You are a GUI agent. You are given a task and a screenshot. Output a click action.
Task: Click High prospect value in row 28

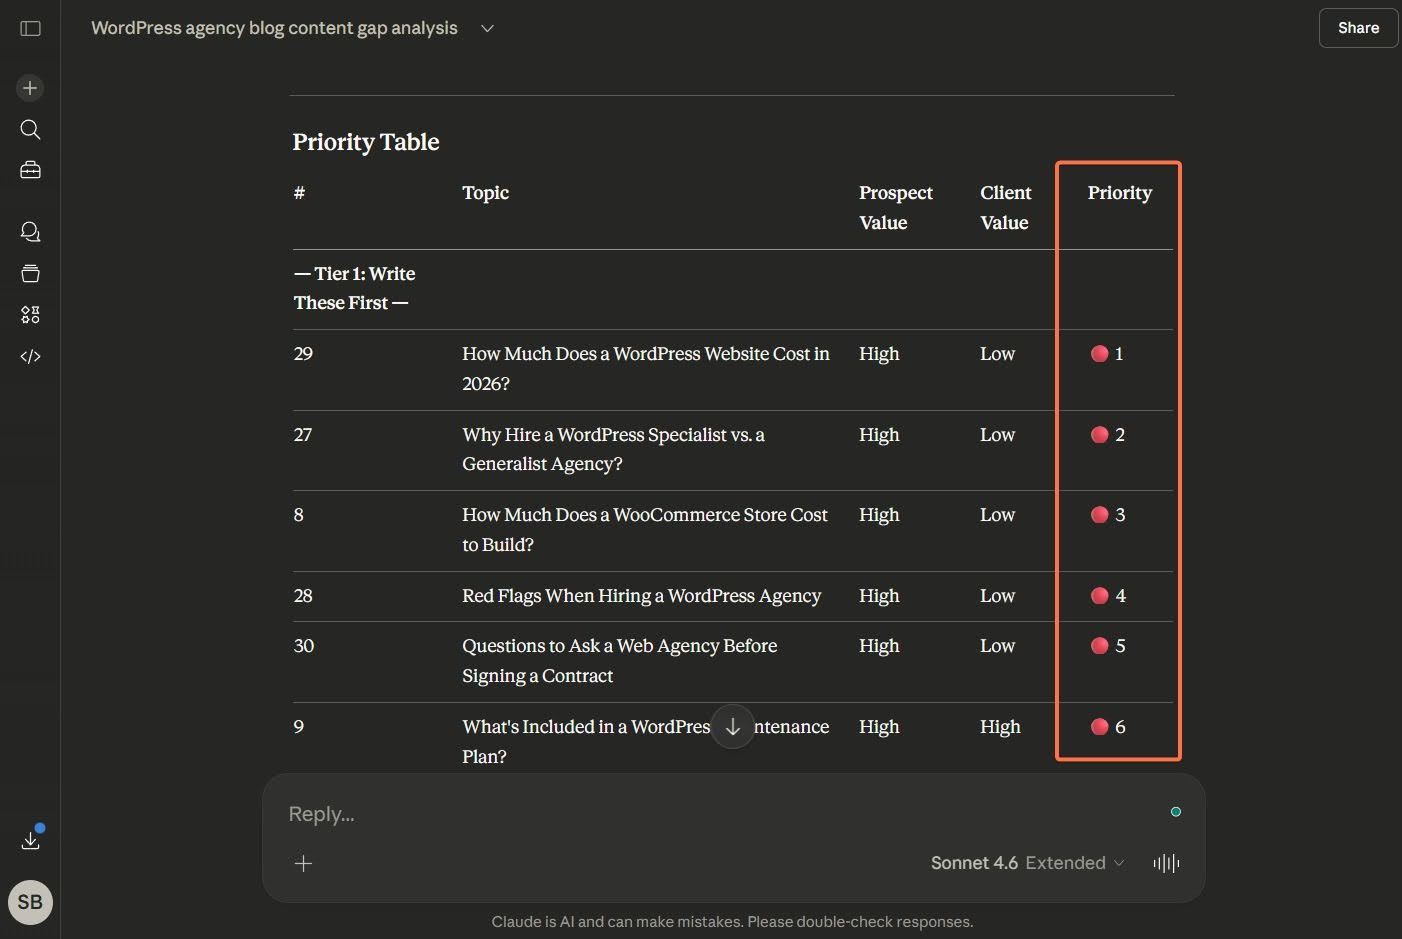(x=879, y=596)
